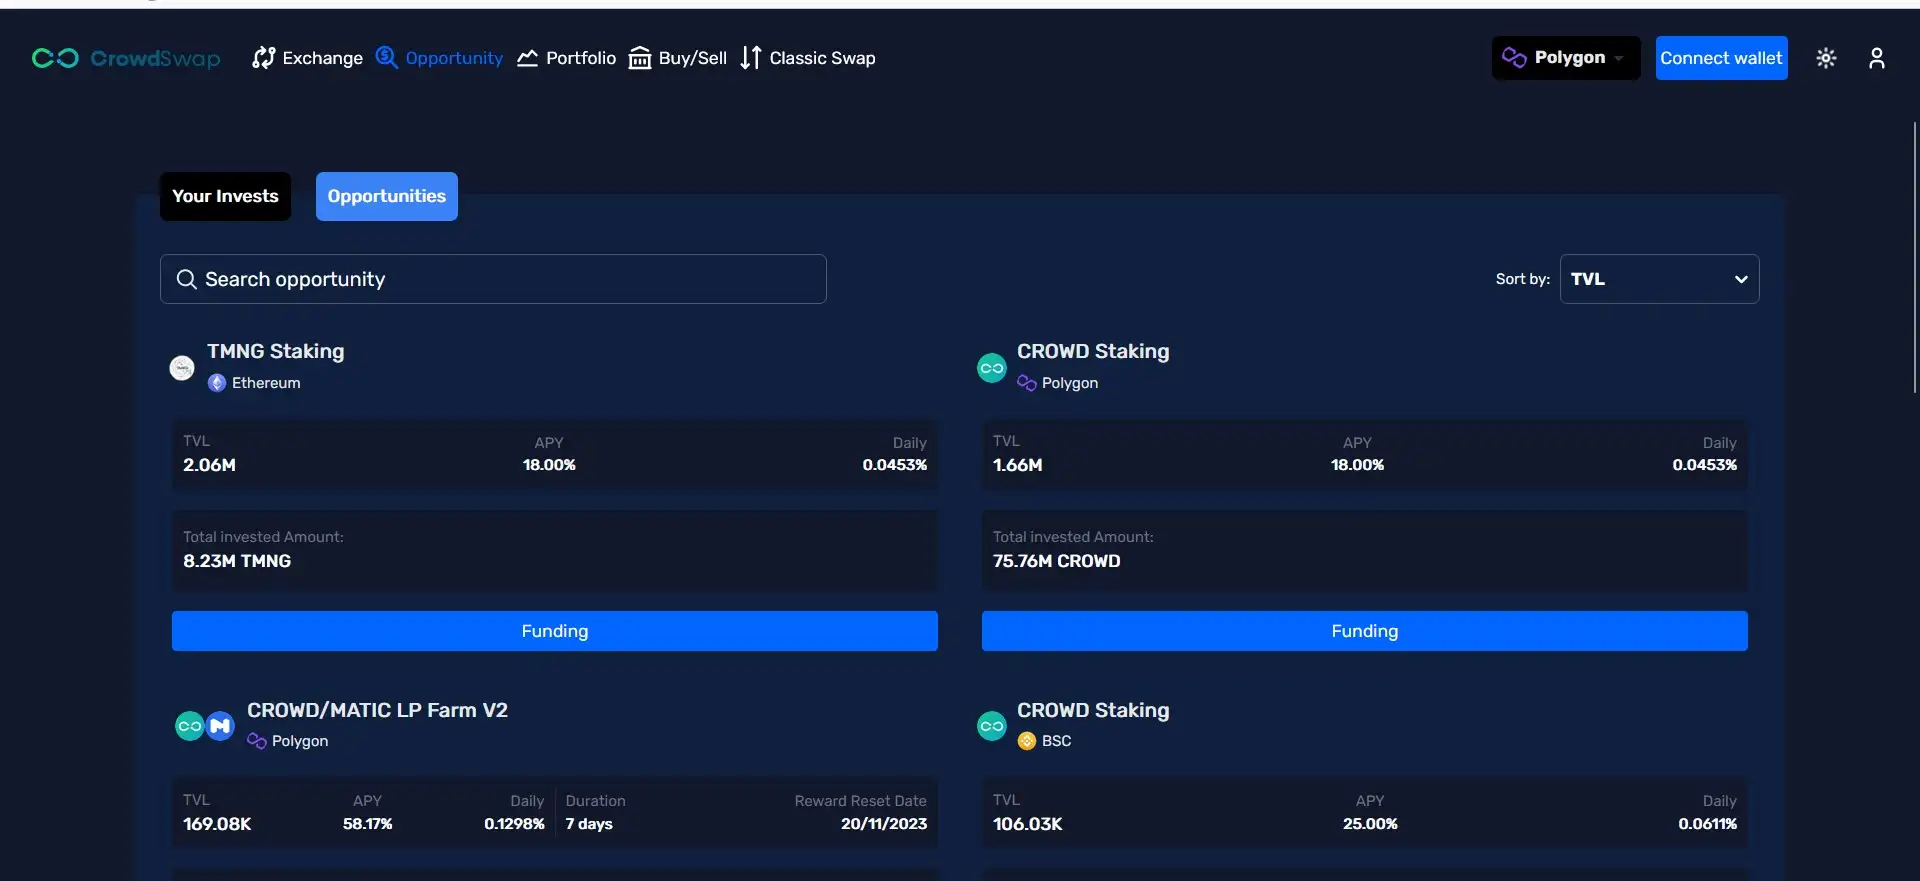The height and width of the screenshot is (881, 1920).
Task: Click the TMNG Staking token icon
Action: click(x=182, y=368)
